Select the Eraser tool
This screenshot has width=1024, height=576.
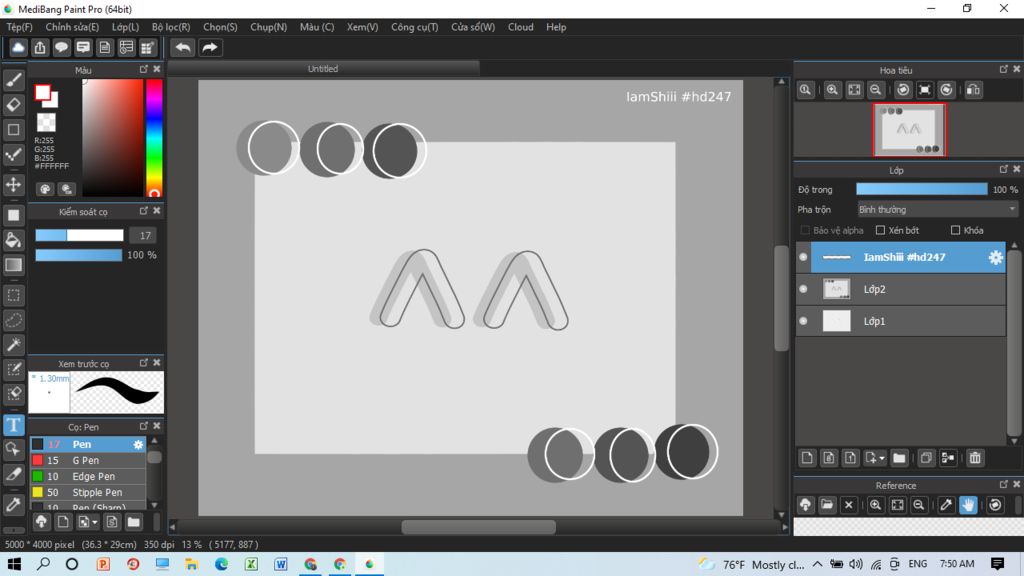pyautogui.click(x=14, y=104)
